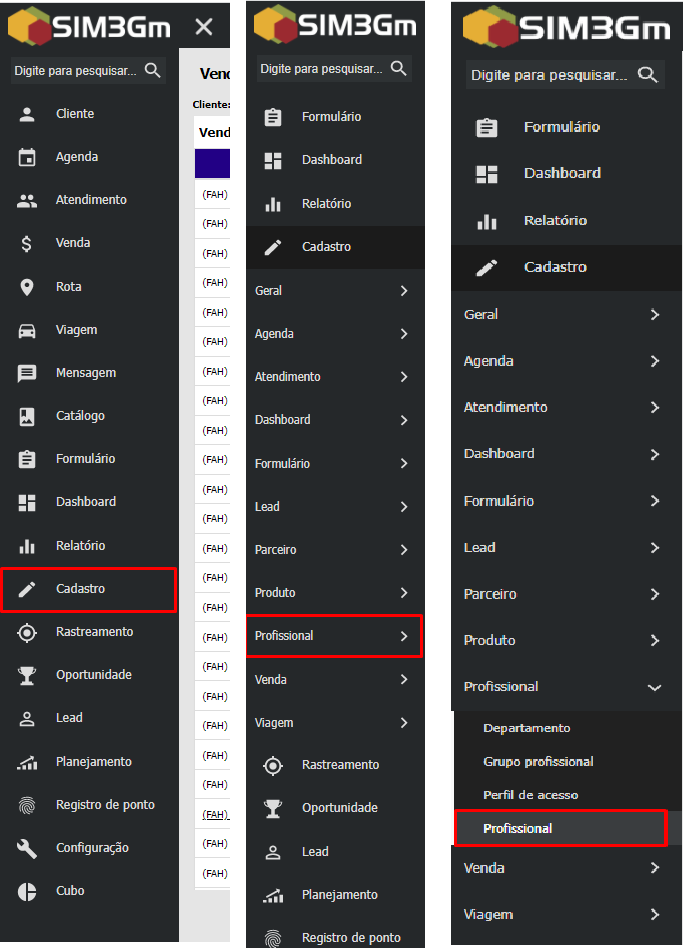689x948 pixels.
Task: Click the Relatório bar chart icon in left sidebar
Action: (x=27, y=546)
